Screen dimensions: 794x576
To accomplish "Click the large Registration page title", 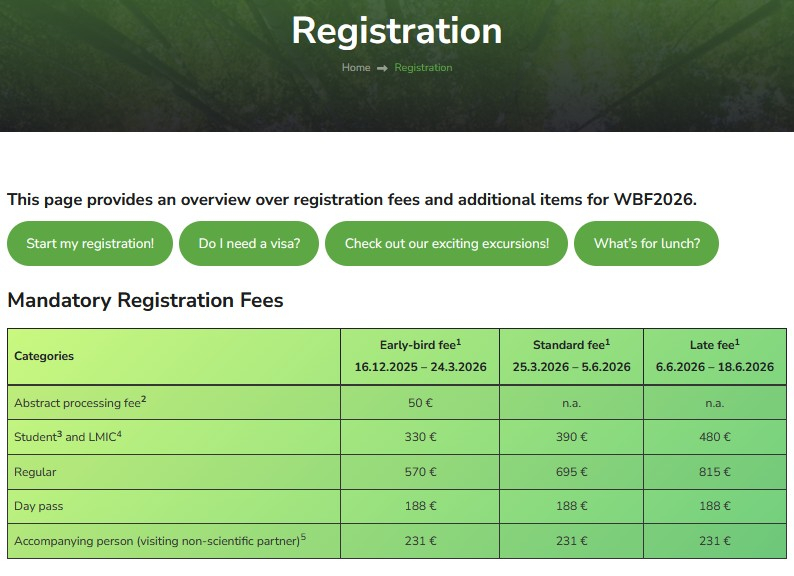I will pyautogui.click(x=397, y=31).
